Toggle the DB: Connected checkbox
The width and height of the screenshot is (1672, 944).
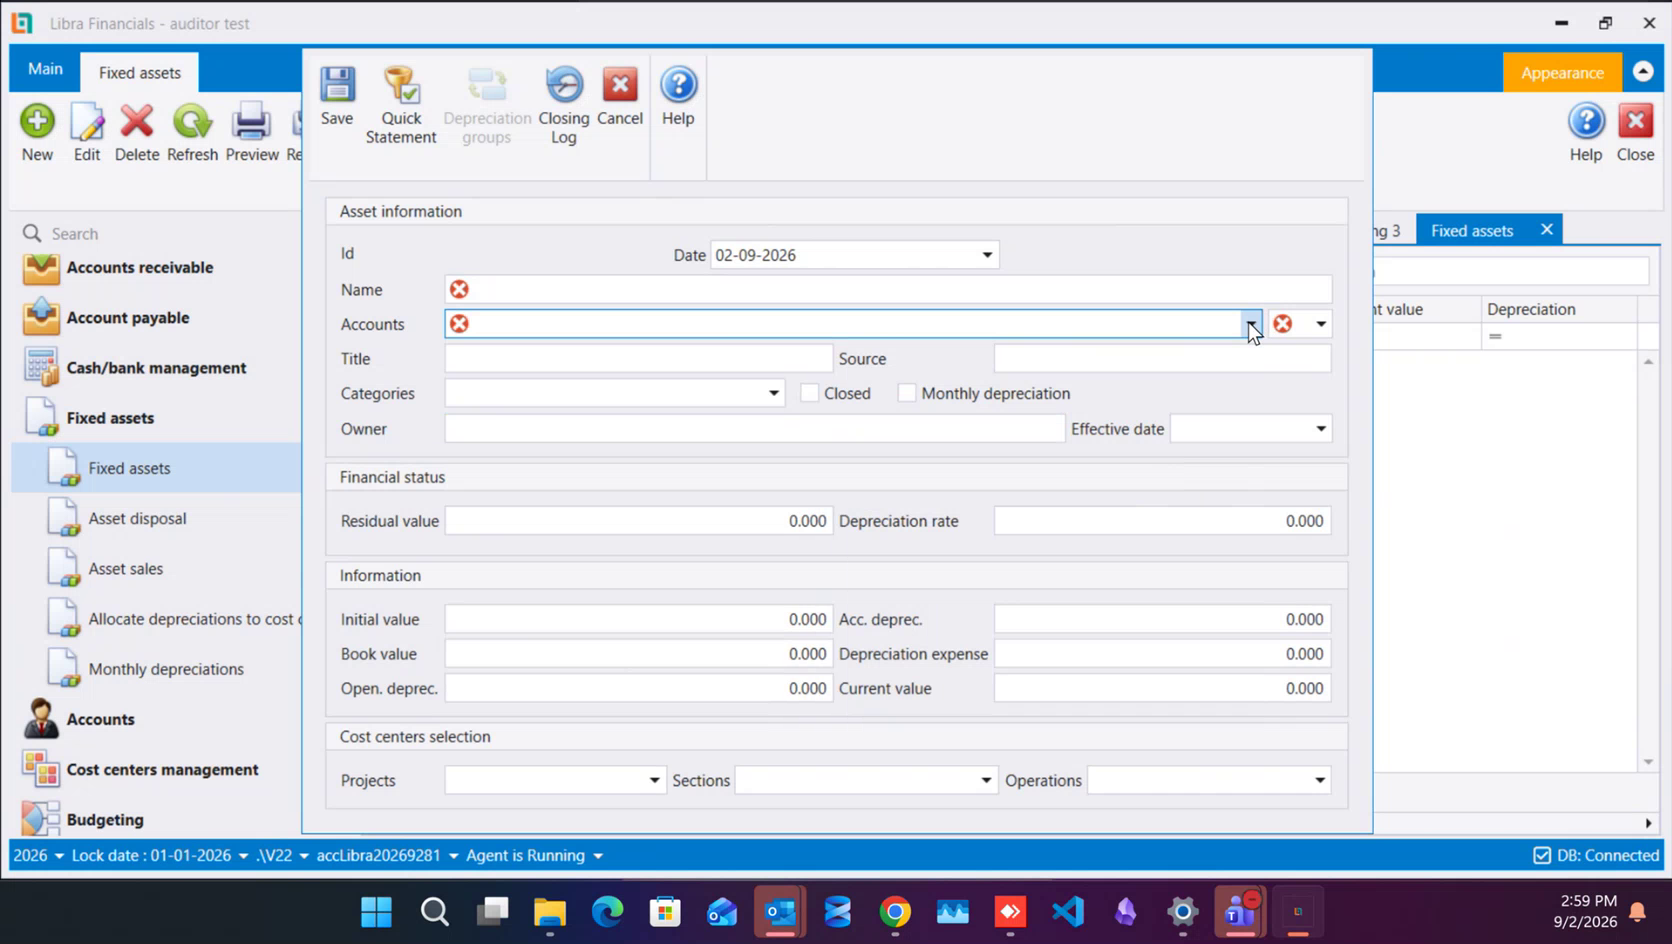(1542, 855)
